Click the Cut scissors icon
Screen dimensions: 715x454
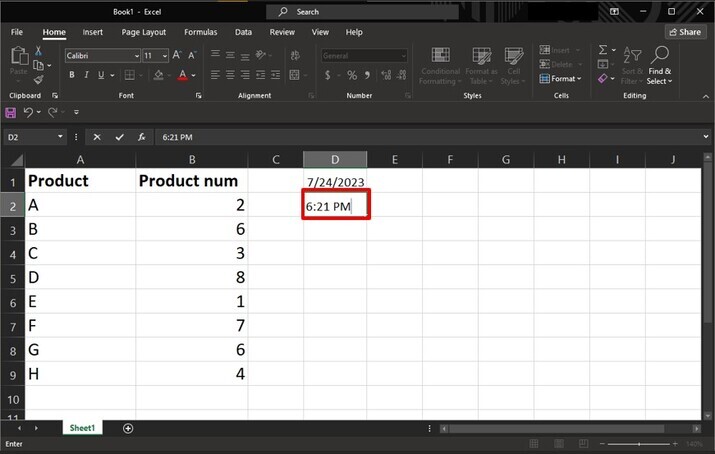tap(38, 51)
